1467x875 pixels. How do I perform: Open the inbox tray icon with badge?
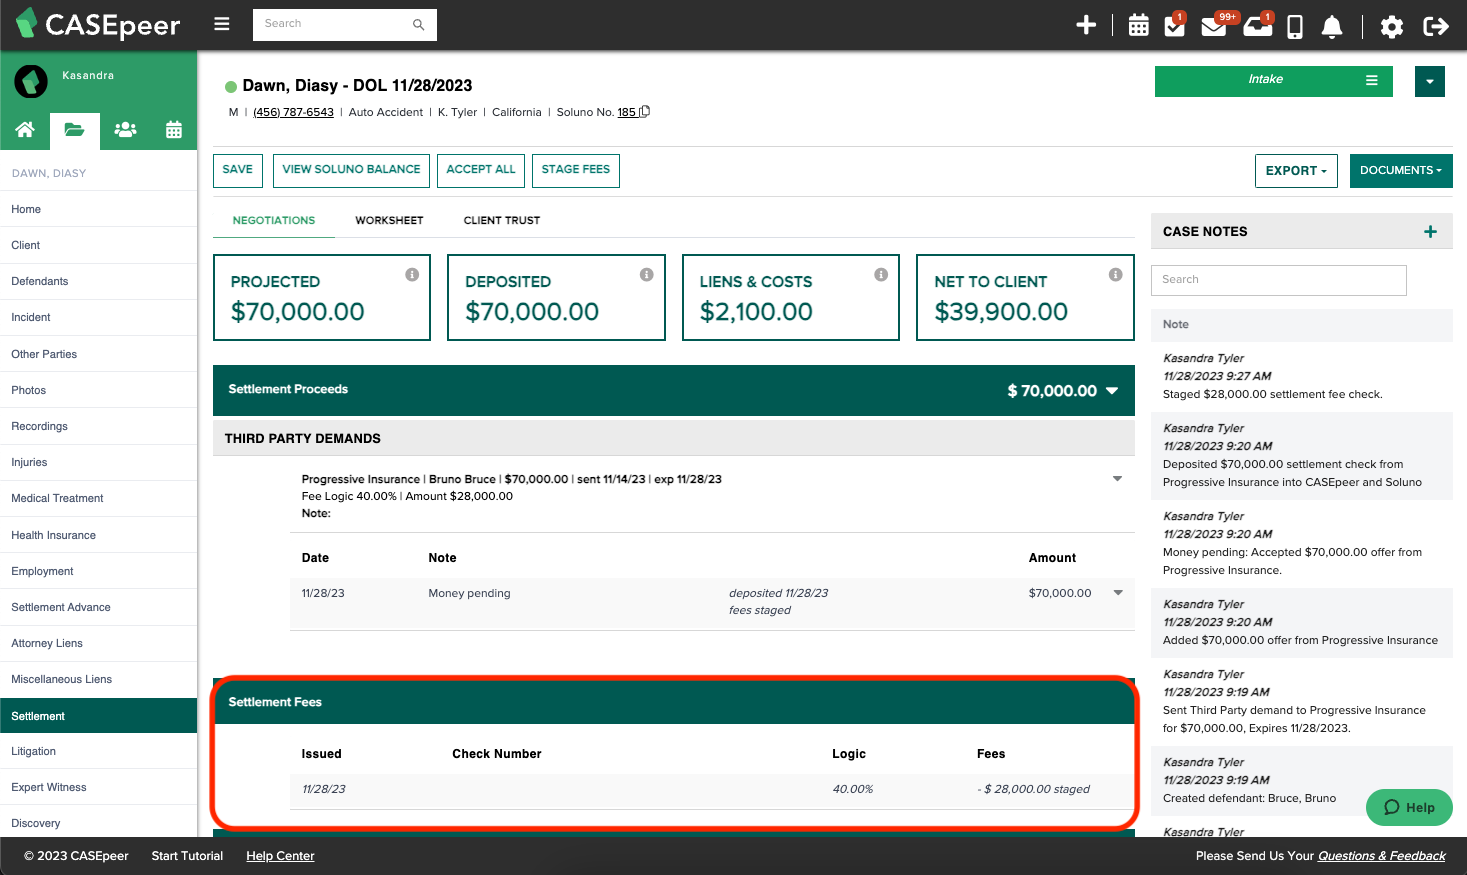[1258, 25]
